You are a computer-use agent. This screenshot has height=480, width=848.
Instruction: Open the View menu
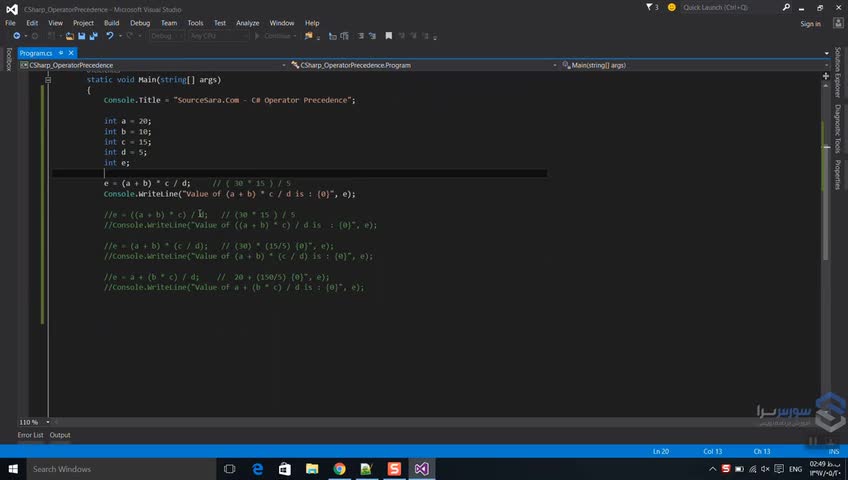pyautogui.click(x=55, y=23)
